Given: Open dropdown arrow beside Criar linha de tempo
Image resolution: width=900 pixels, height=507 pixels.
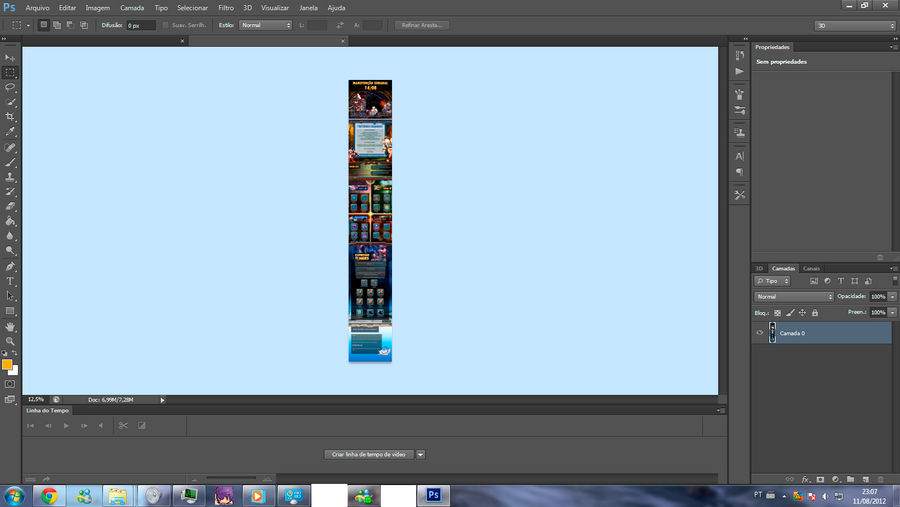Looking at the screenshot, I should [421, 455].
